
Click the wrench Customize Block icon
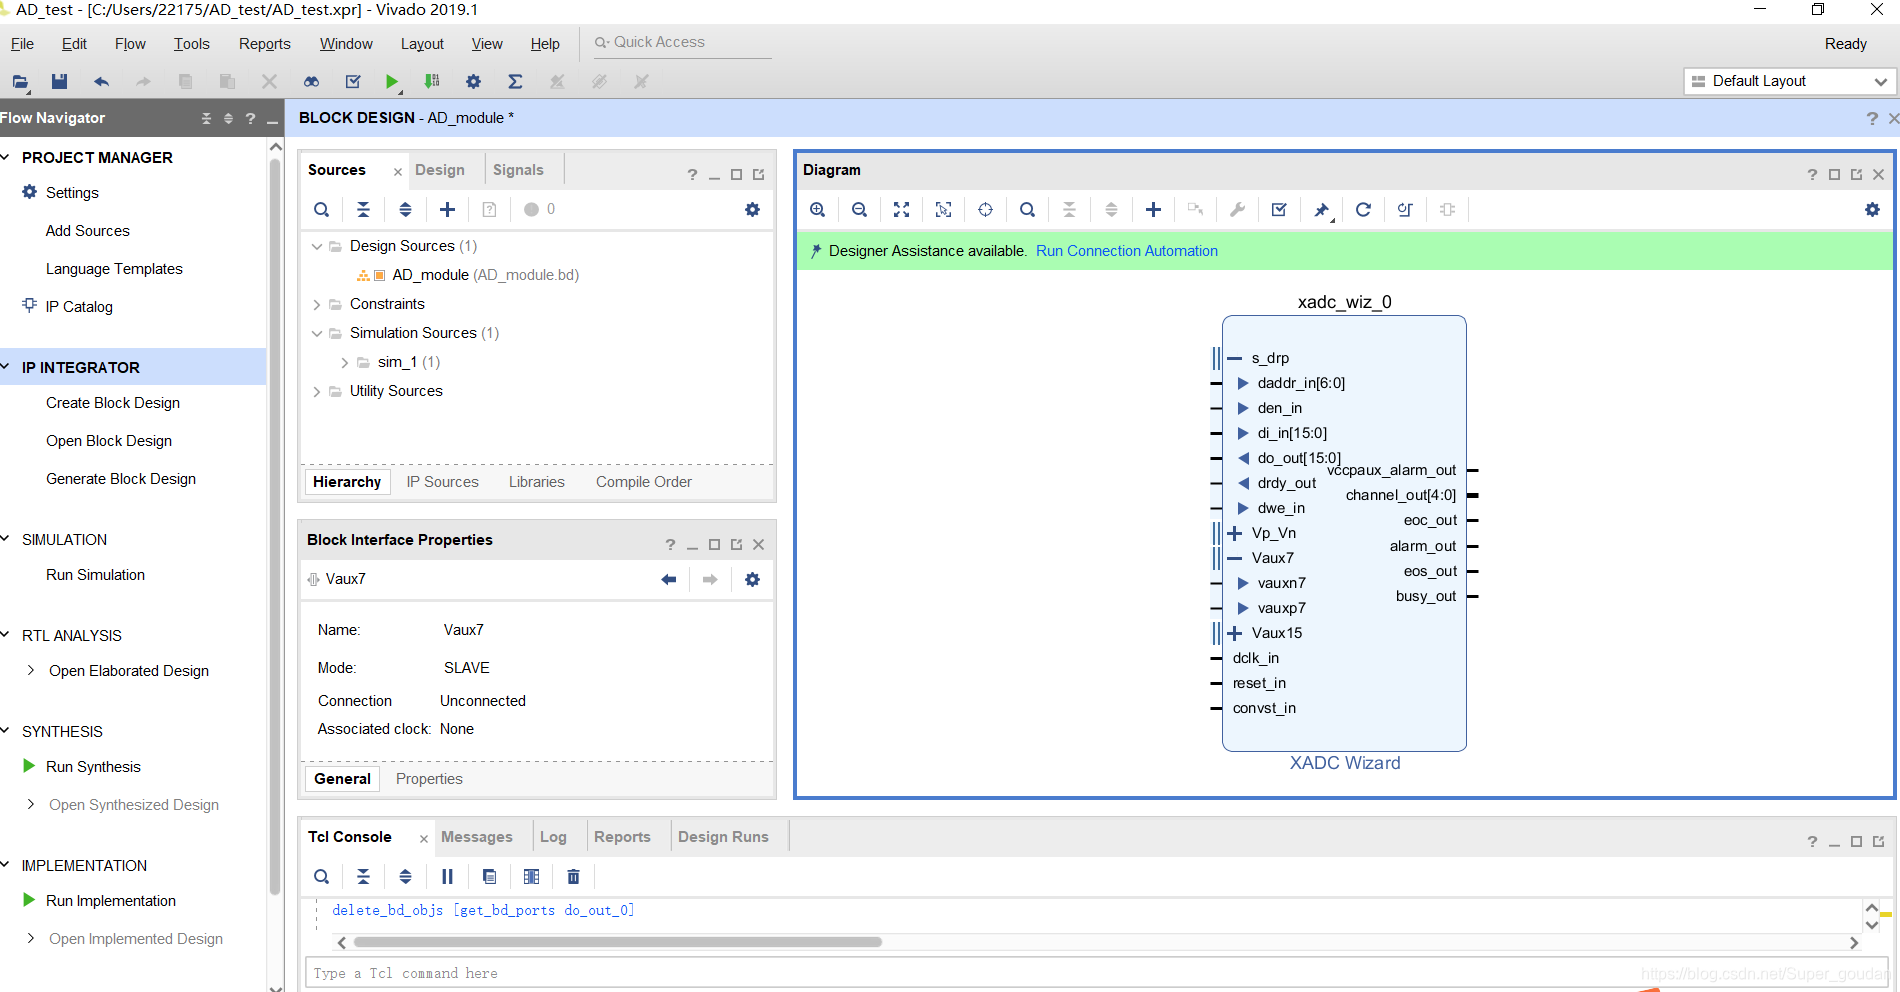(x=1237, y=209)
